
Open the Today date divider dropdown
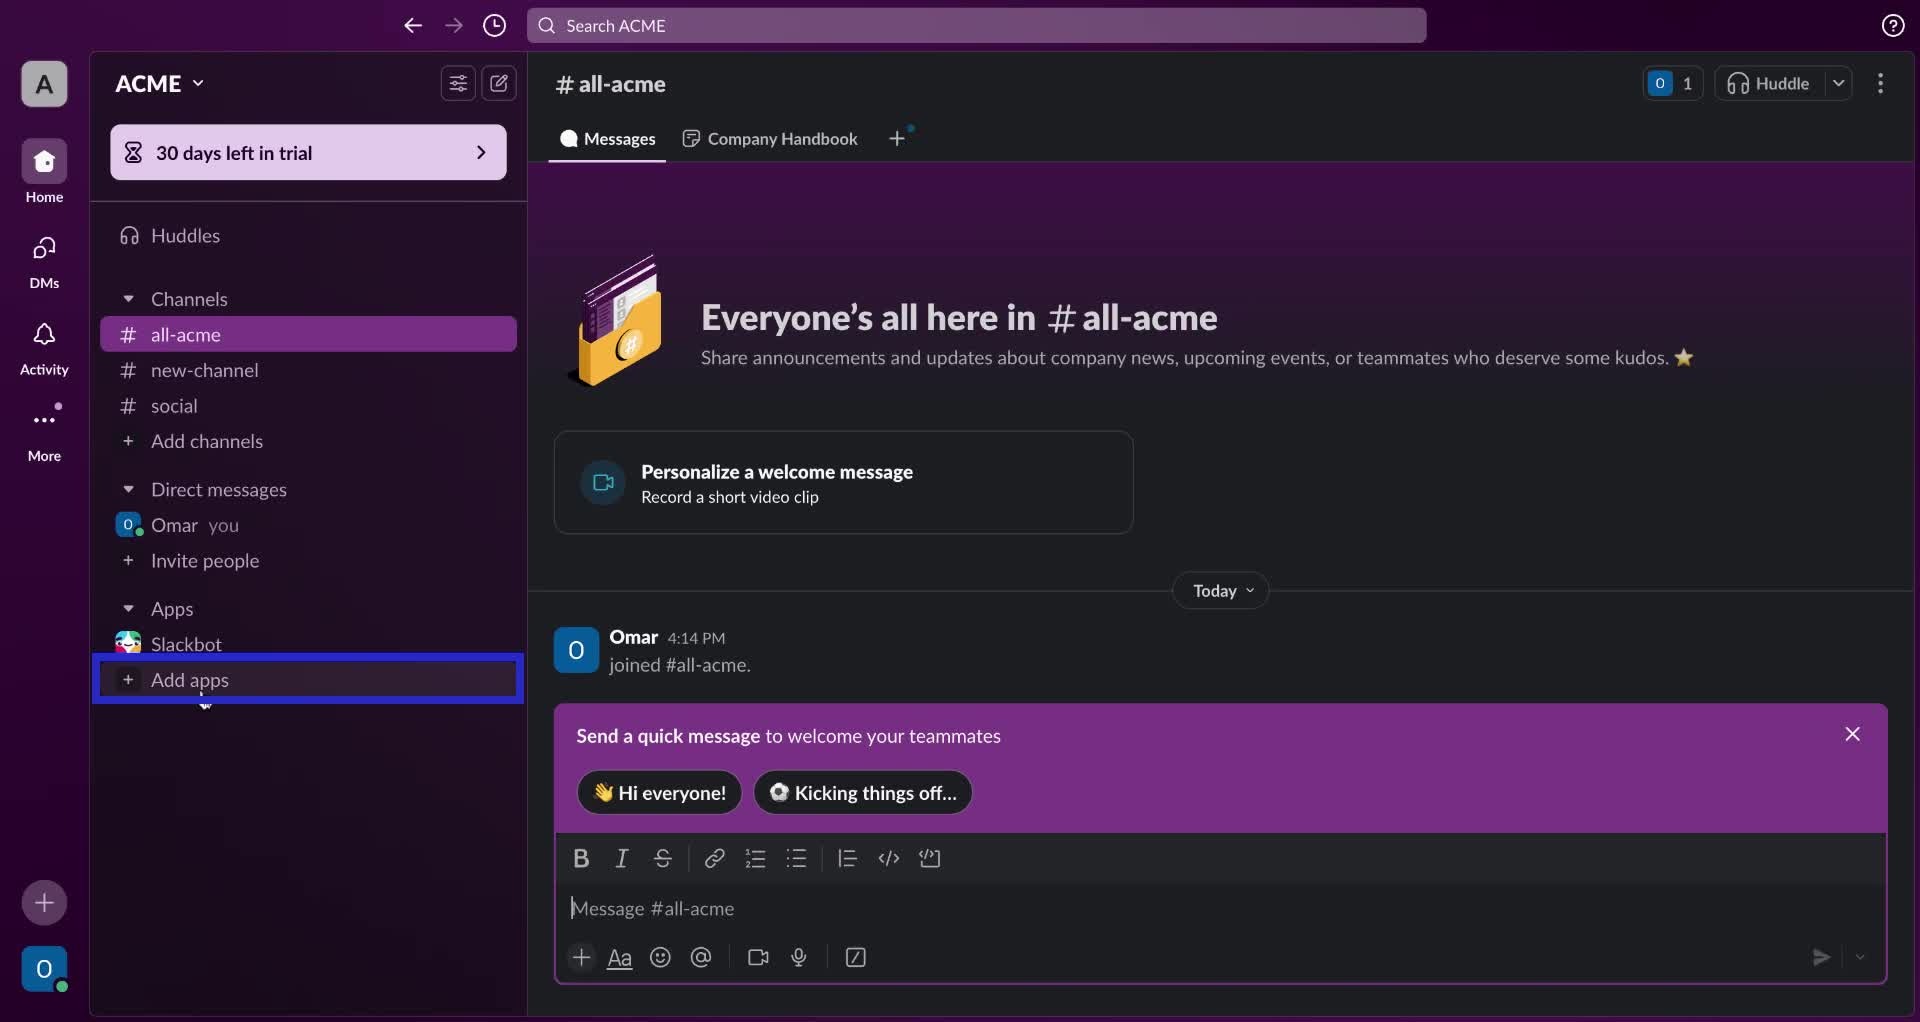pos(1220,590)
